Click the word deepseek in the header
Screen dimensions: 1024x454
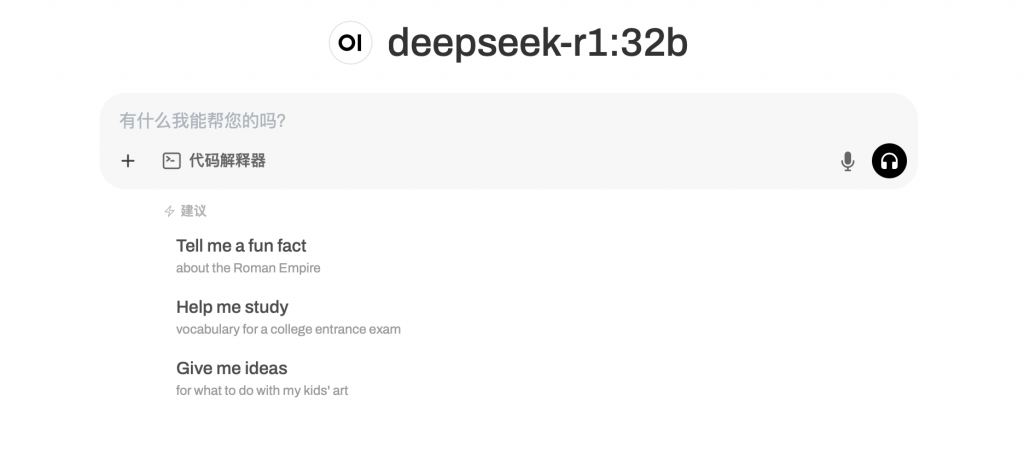(x=475, y=44)
